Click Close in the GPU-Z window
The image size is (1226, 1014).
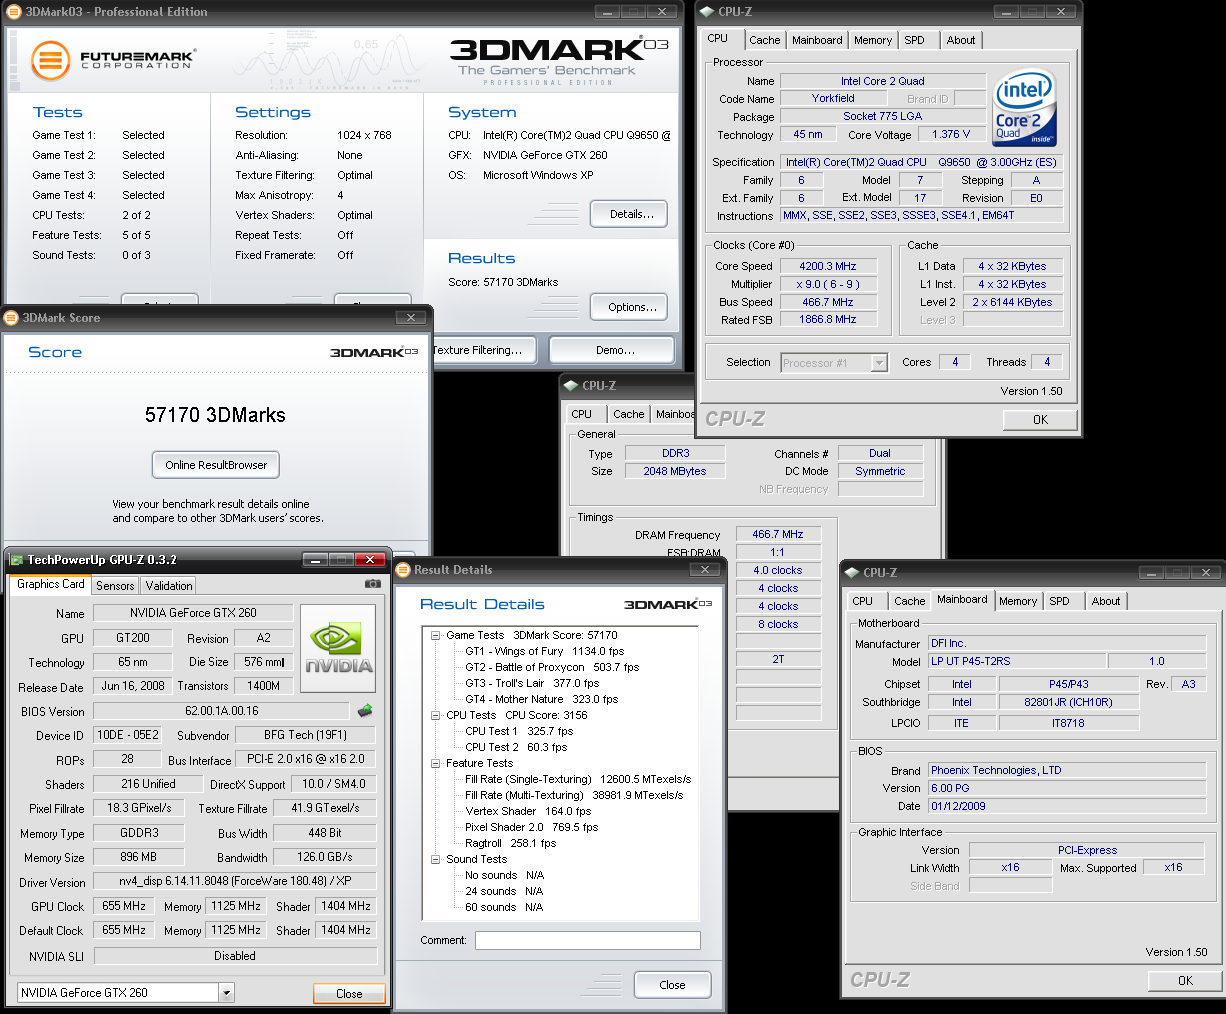(x=349, y=994)
